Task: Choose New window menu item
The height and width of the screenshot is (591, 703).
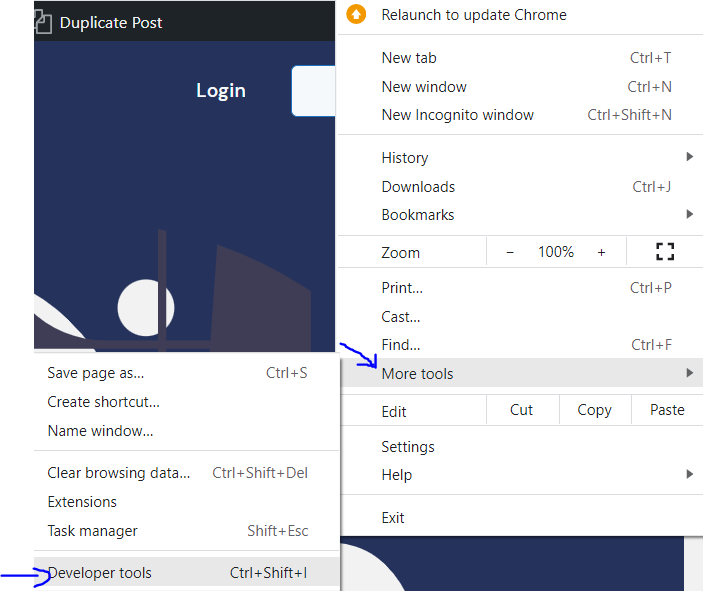Action: click(x=520, y=87)
